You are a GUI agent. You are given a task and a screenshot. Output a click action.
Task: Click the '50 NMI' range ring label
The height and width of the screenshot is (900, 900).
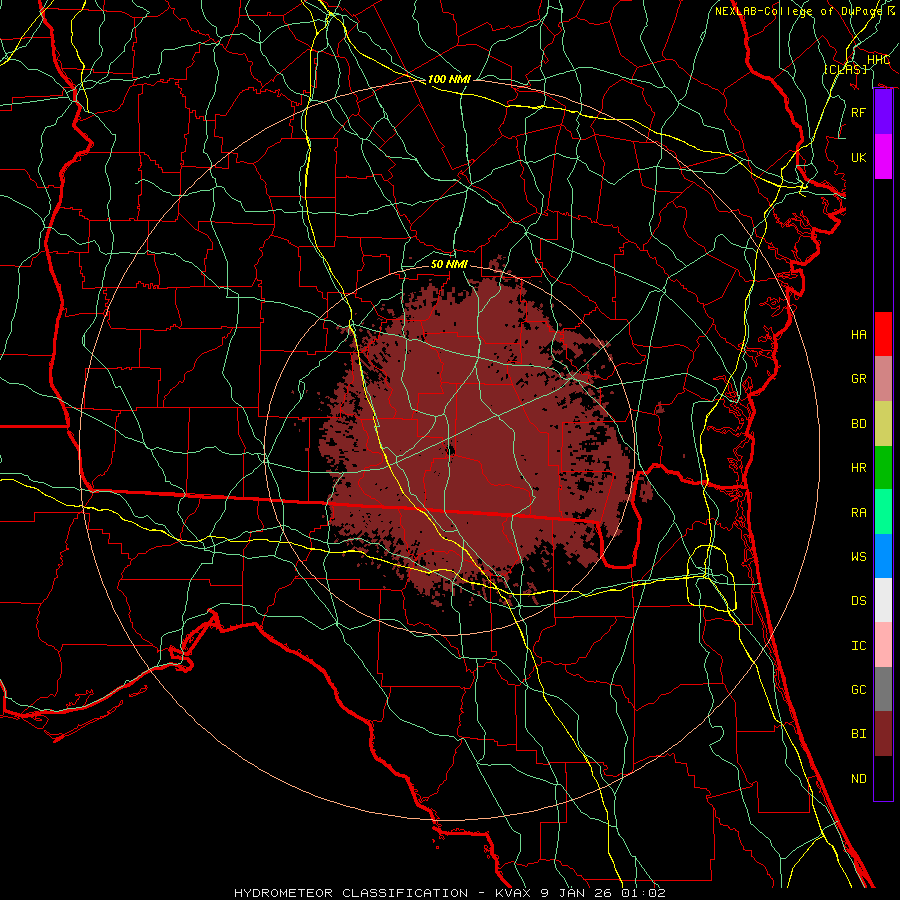click(449, 264)
